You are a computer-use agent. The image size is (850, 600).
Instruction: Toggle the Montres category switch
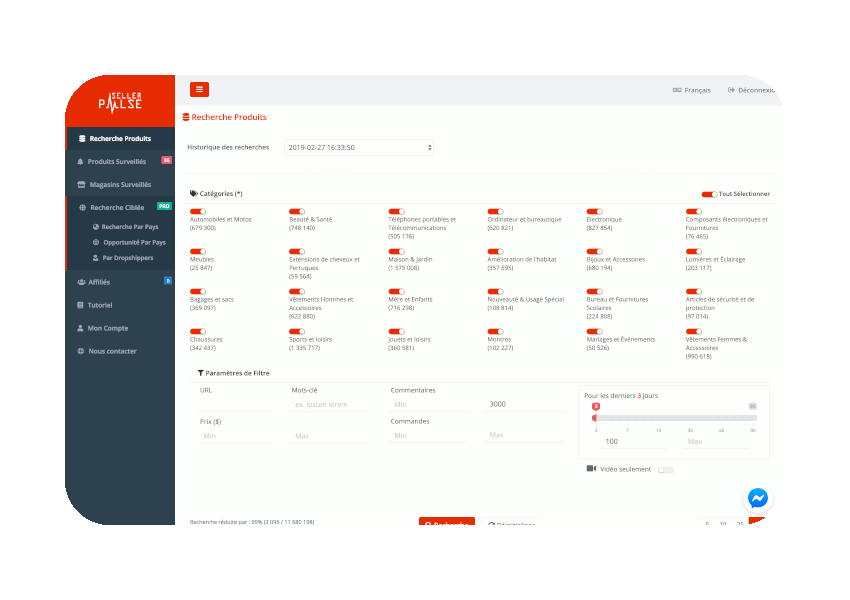point(495,331)
